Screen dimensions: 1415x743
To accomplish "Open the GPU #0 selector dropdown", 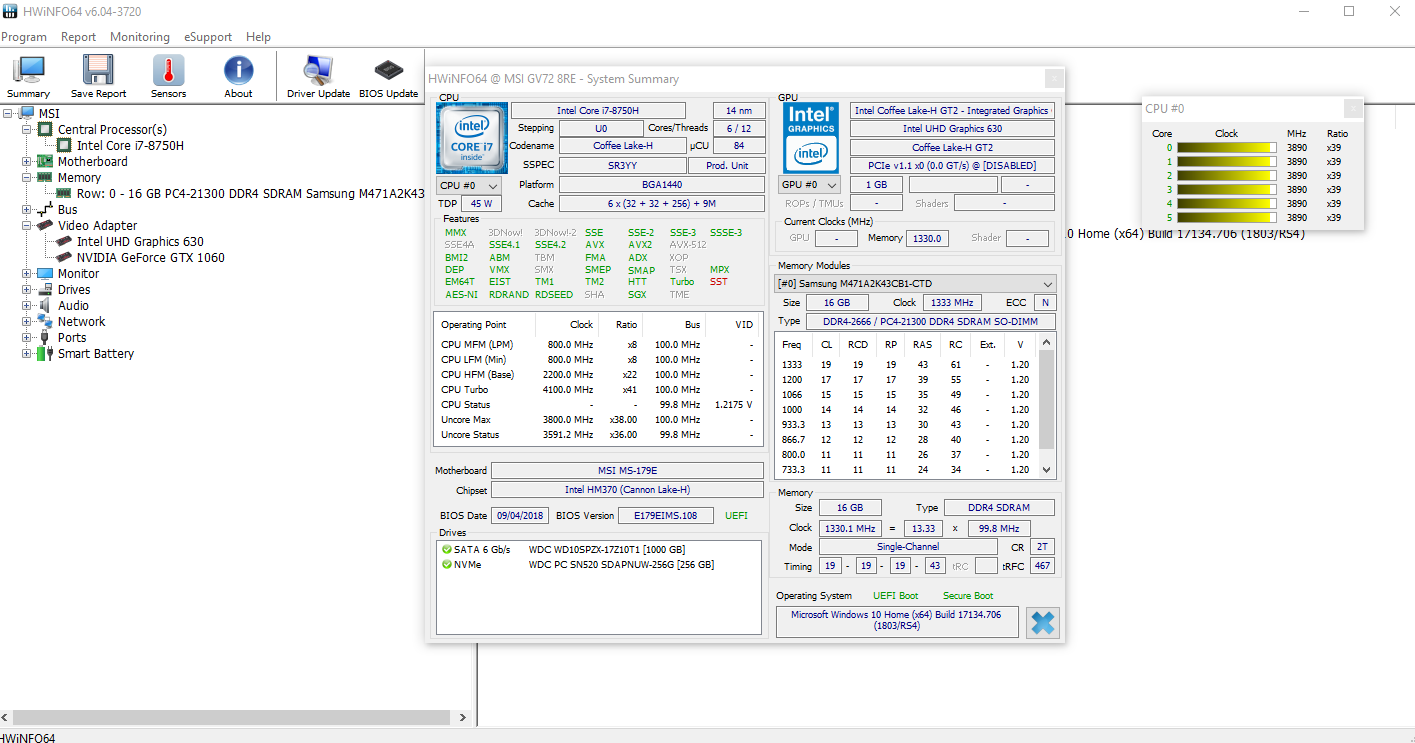I will coord(811,185).
